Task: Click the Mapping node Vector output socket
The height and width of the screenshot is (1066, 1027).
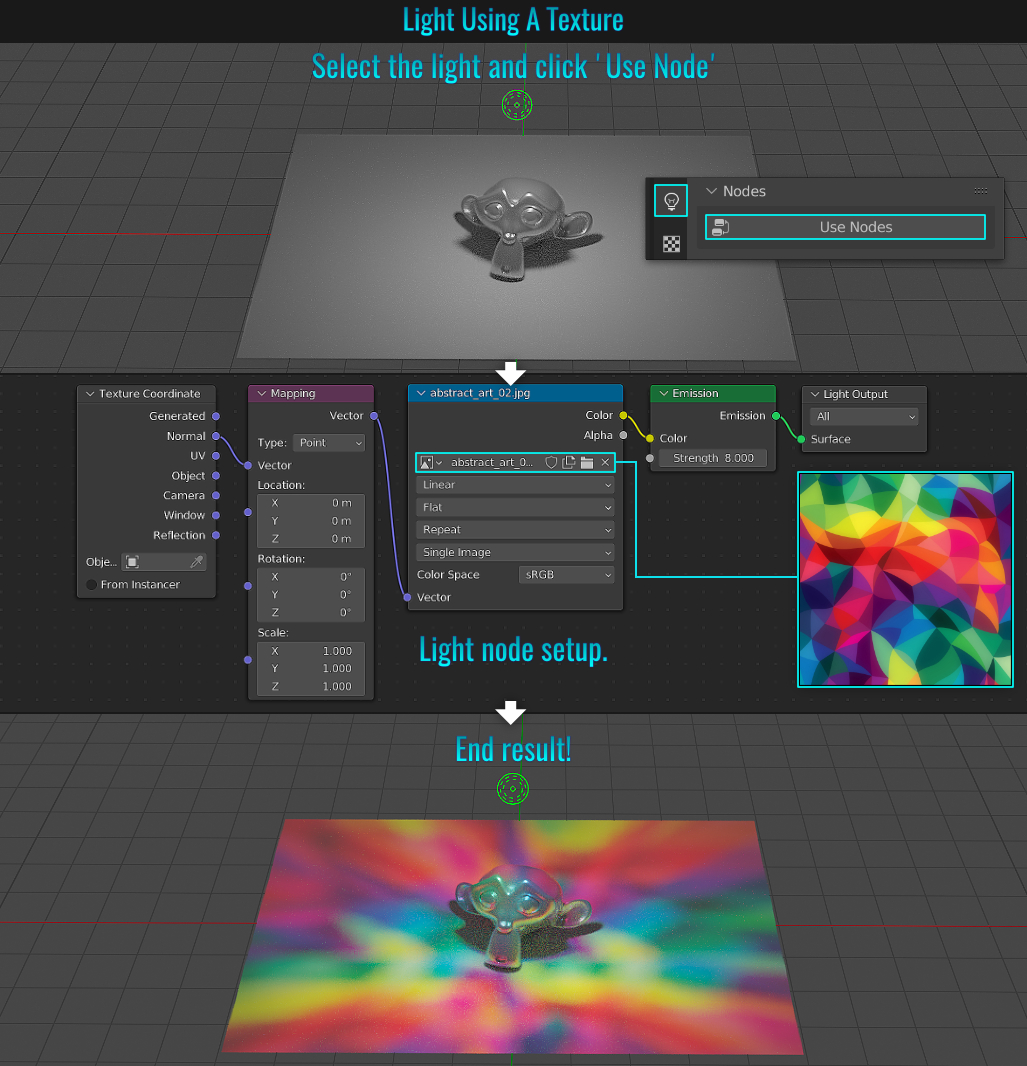Action: 374,415
